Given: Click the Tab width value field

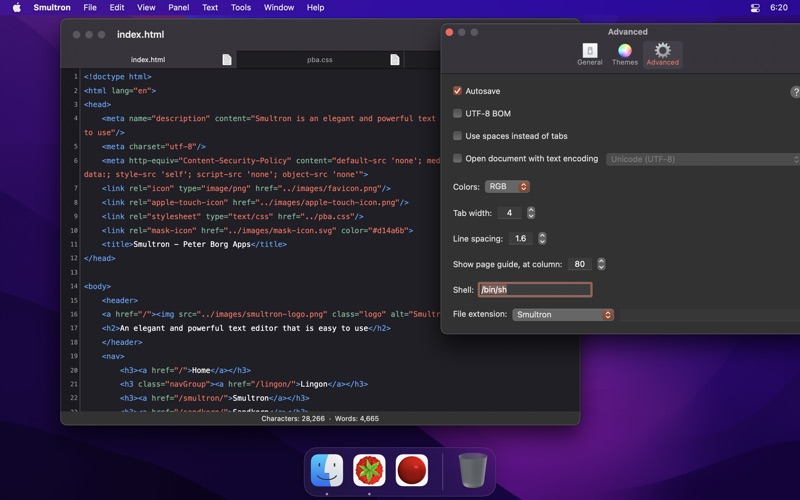Looking at the screenshot, I should (509, 213).
